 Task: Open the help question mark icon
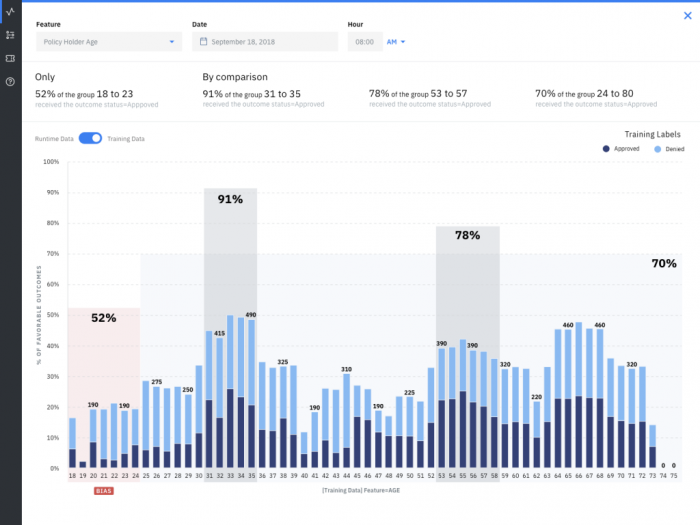(10, 81)
